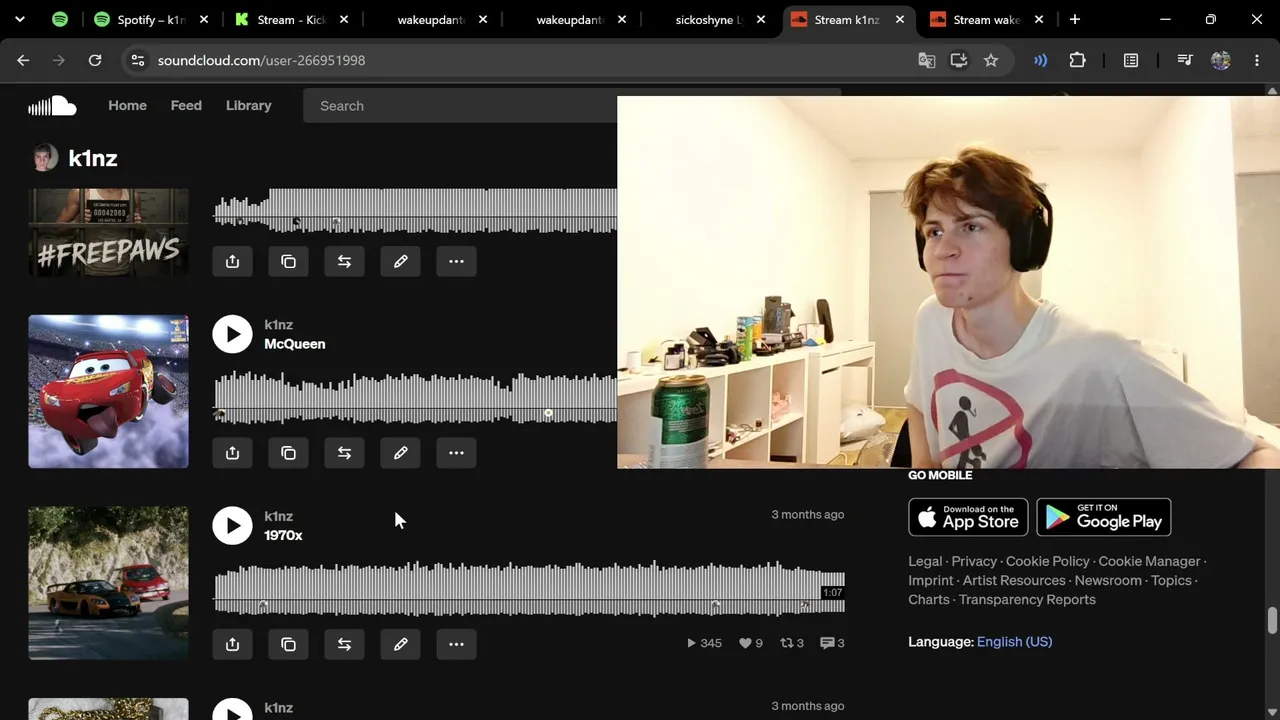Switch to the sickoshyne tab

(709, 19)
